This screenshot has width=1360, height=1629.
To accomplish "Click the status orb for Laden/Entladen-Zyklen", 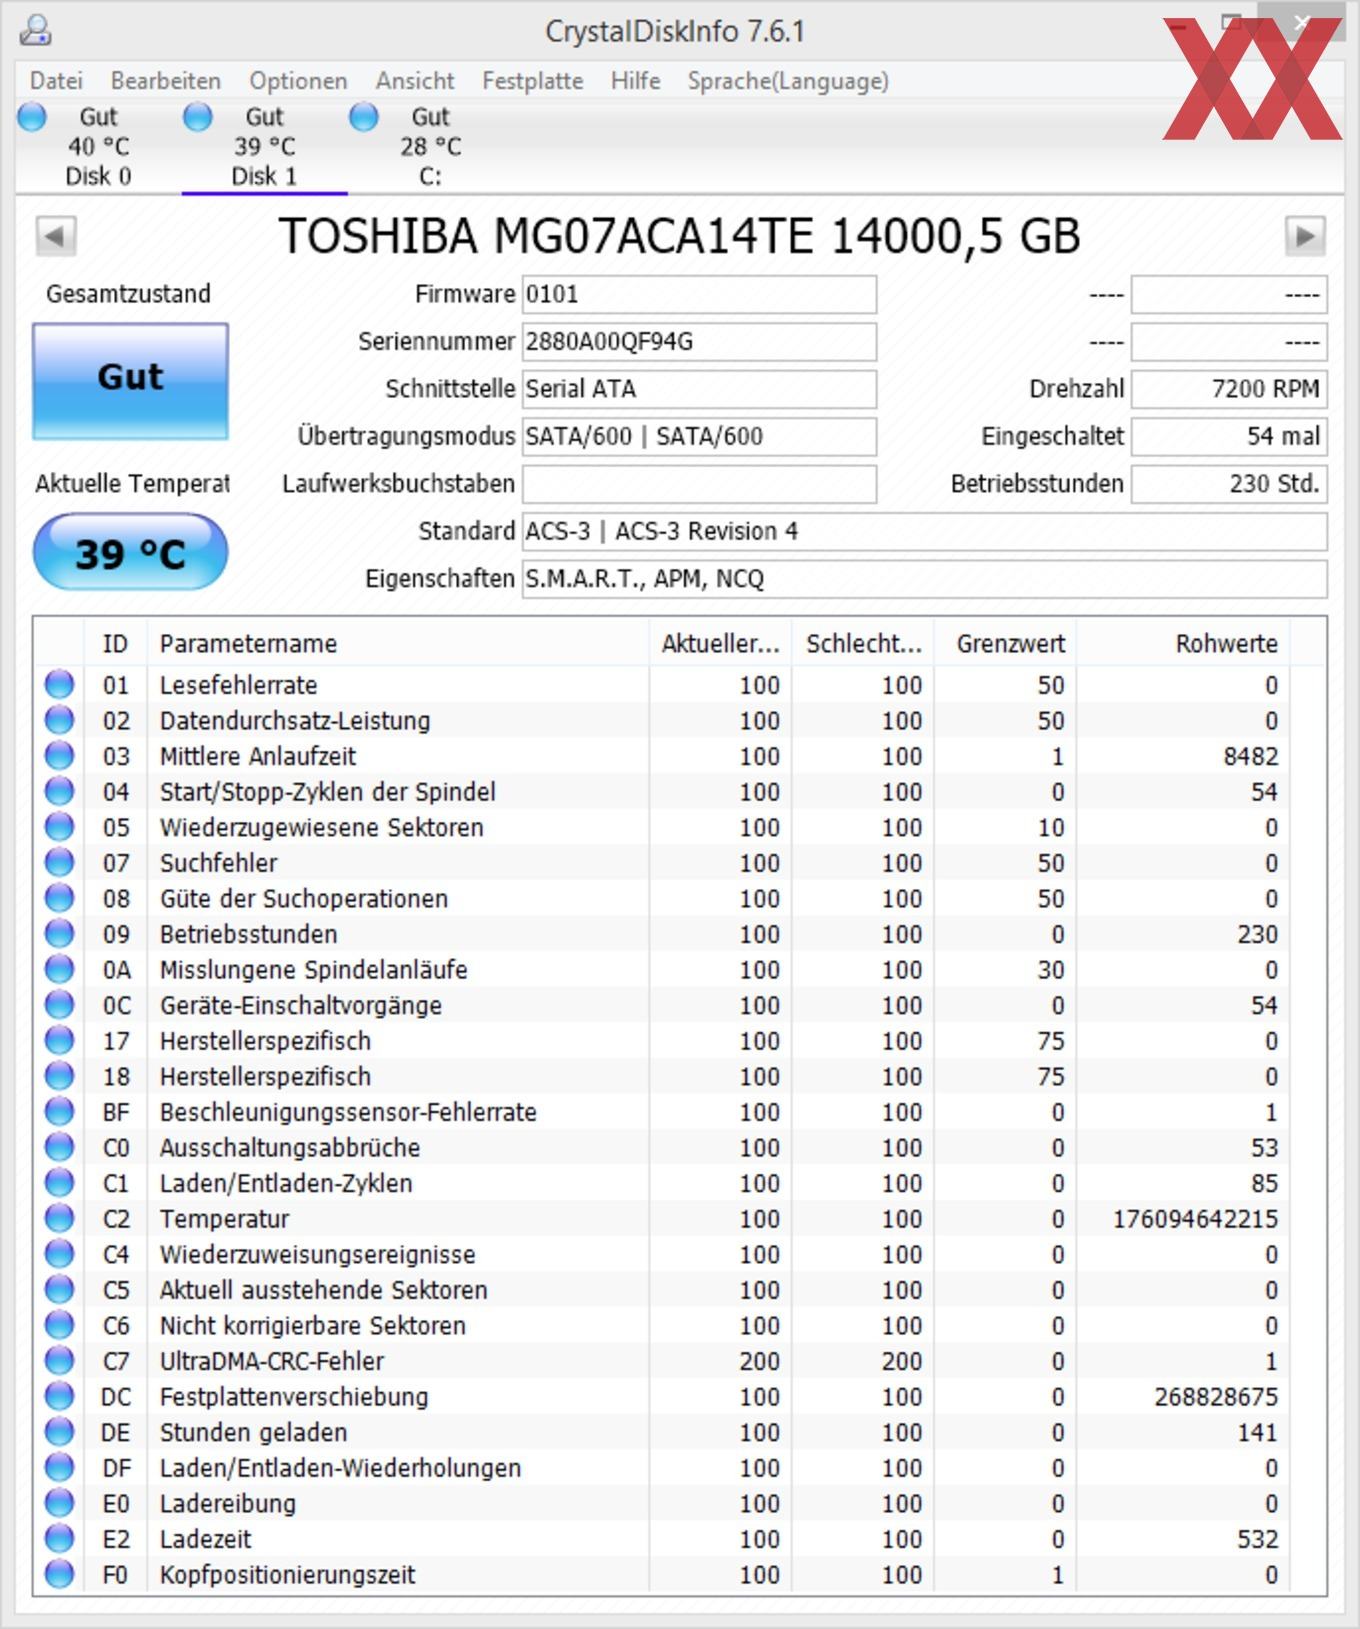I will [60, 1183].
